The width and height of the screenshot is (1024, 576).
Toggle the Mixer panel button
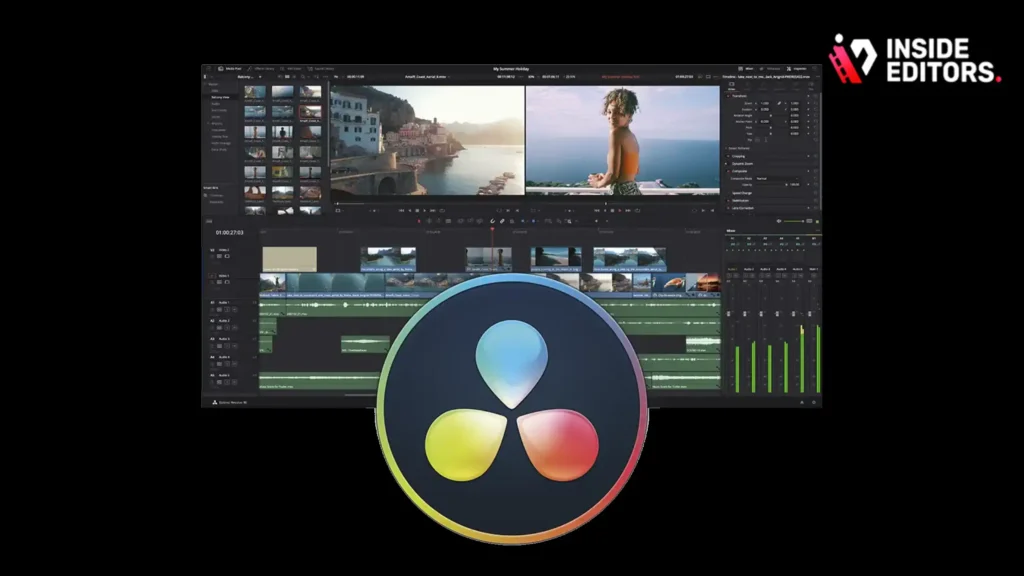tap(746, 69)
